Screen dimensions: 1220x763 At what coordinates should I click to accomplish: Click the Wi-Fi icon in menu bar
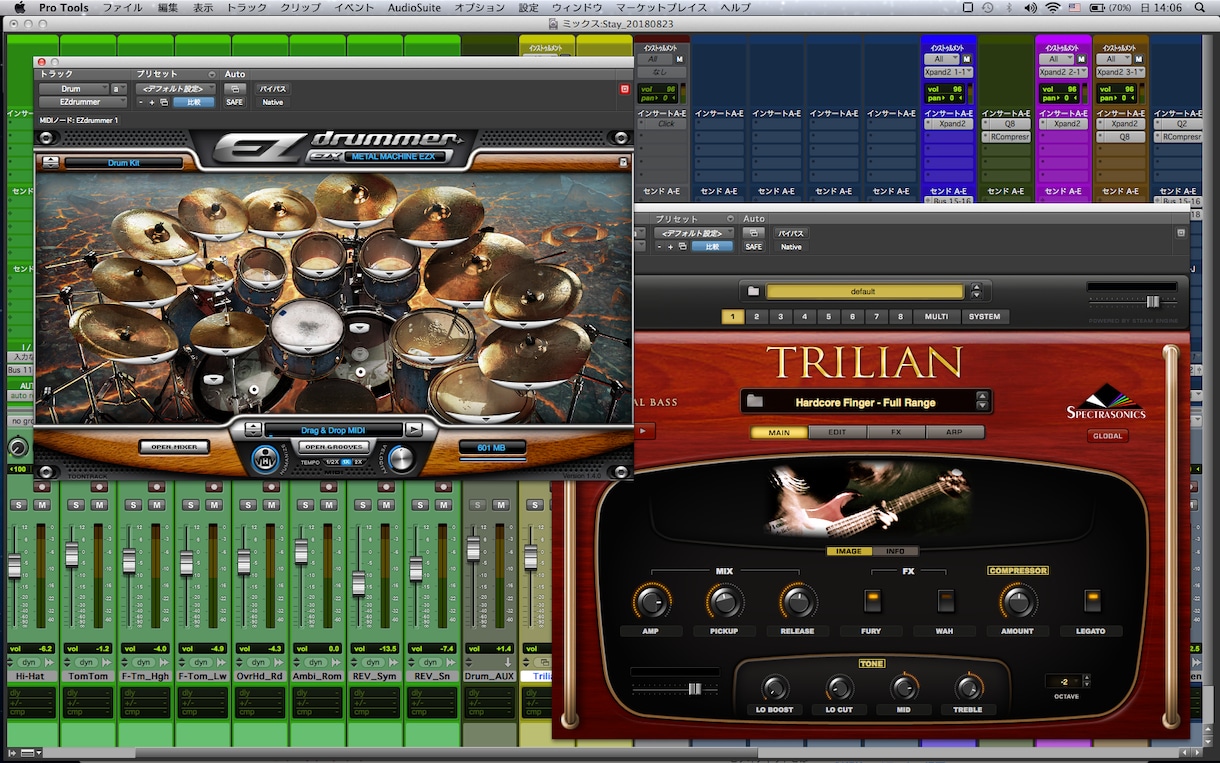(1052, 8)
